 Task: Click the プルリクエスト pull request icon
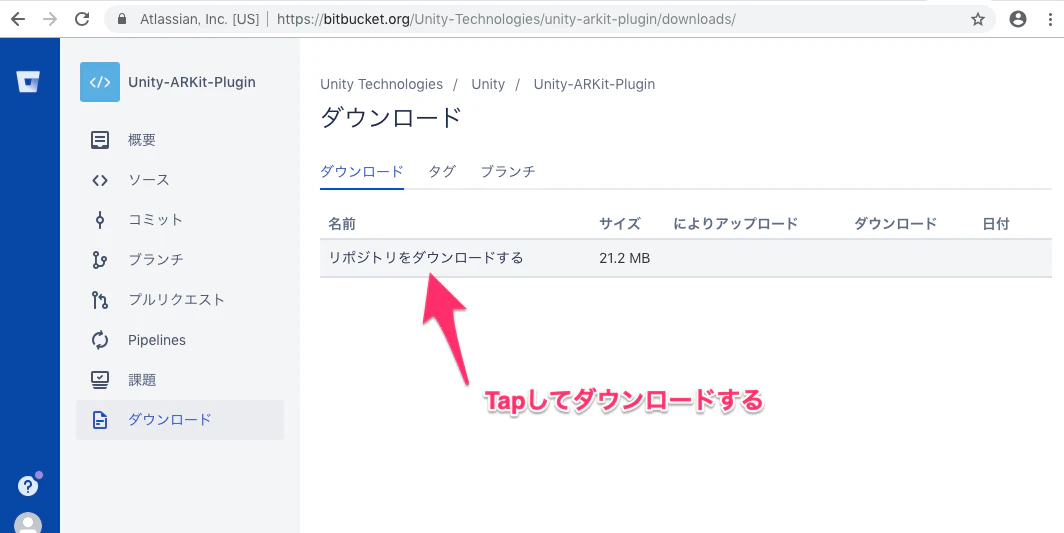[x=100, y=299]
